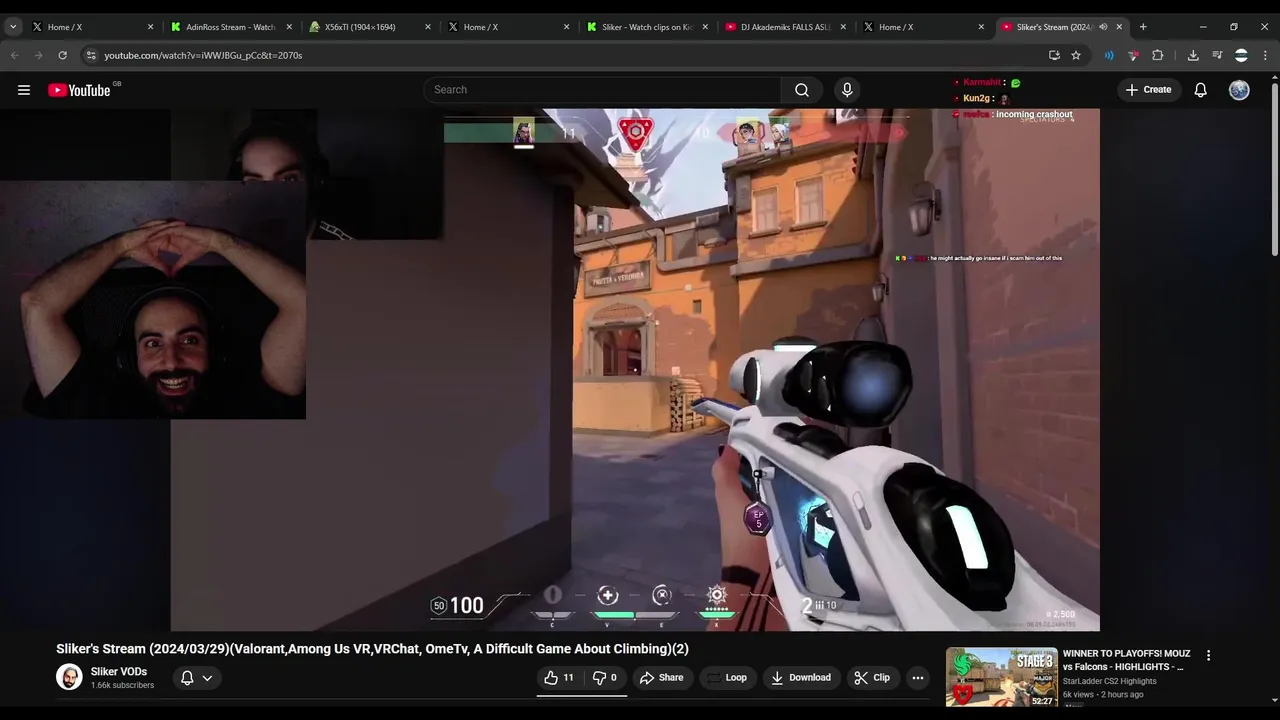This screenshot has height=720, width=1280.
Task: Bookmark this page with the star
Action: tap(1076, 55)
